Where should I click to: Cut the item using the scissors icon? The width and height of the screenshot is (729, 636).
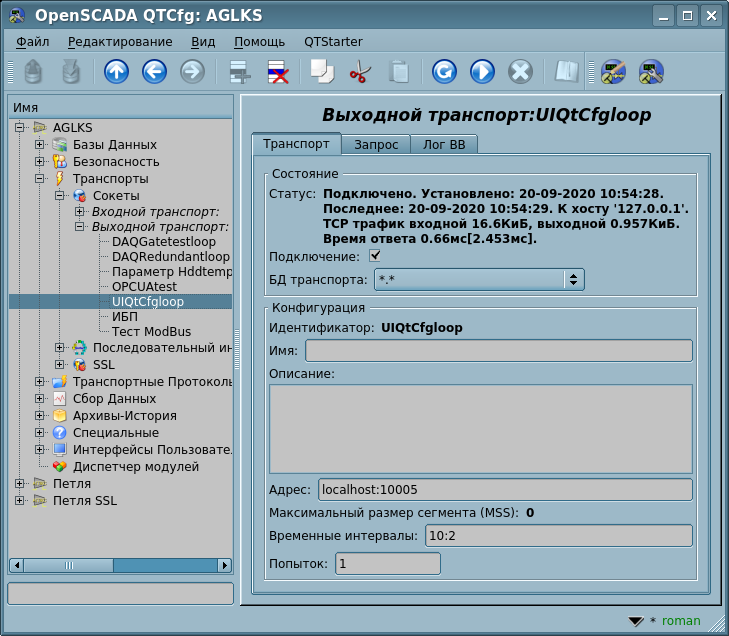pos(360,72)
